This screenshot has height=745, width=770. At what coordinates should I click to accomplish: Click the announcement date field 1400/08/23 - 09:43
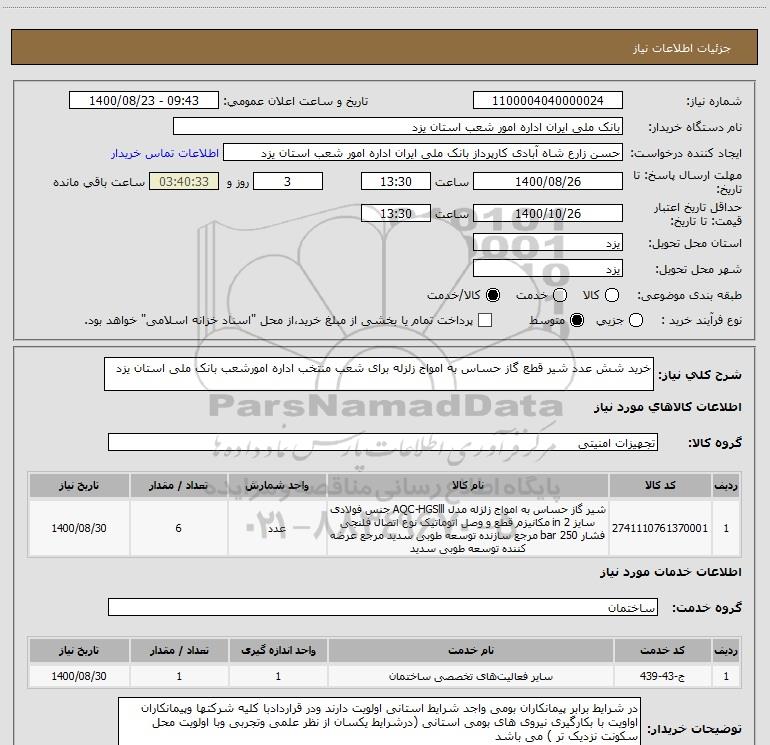[144, 101]
